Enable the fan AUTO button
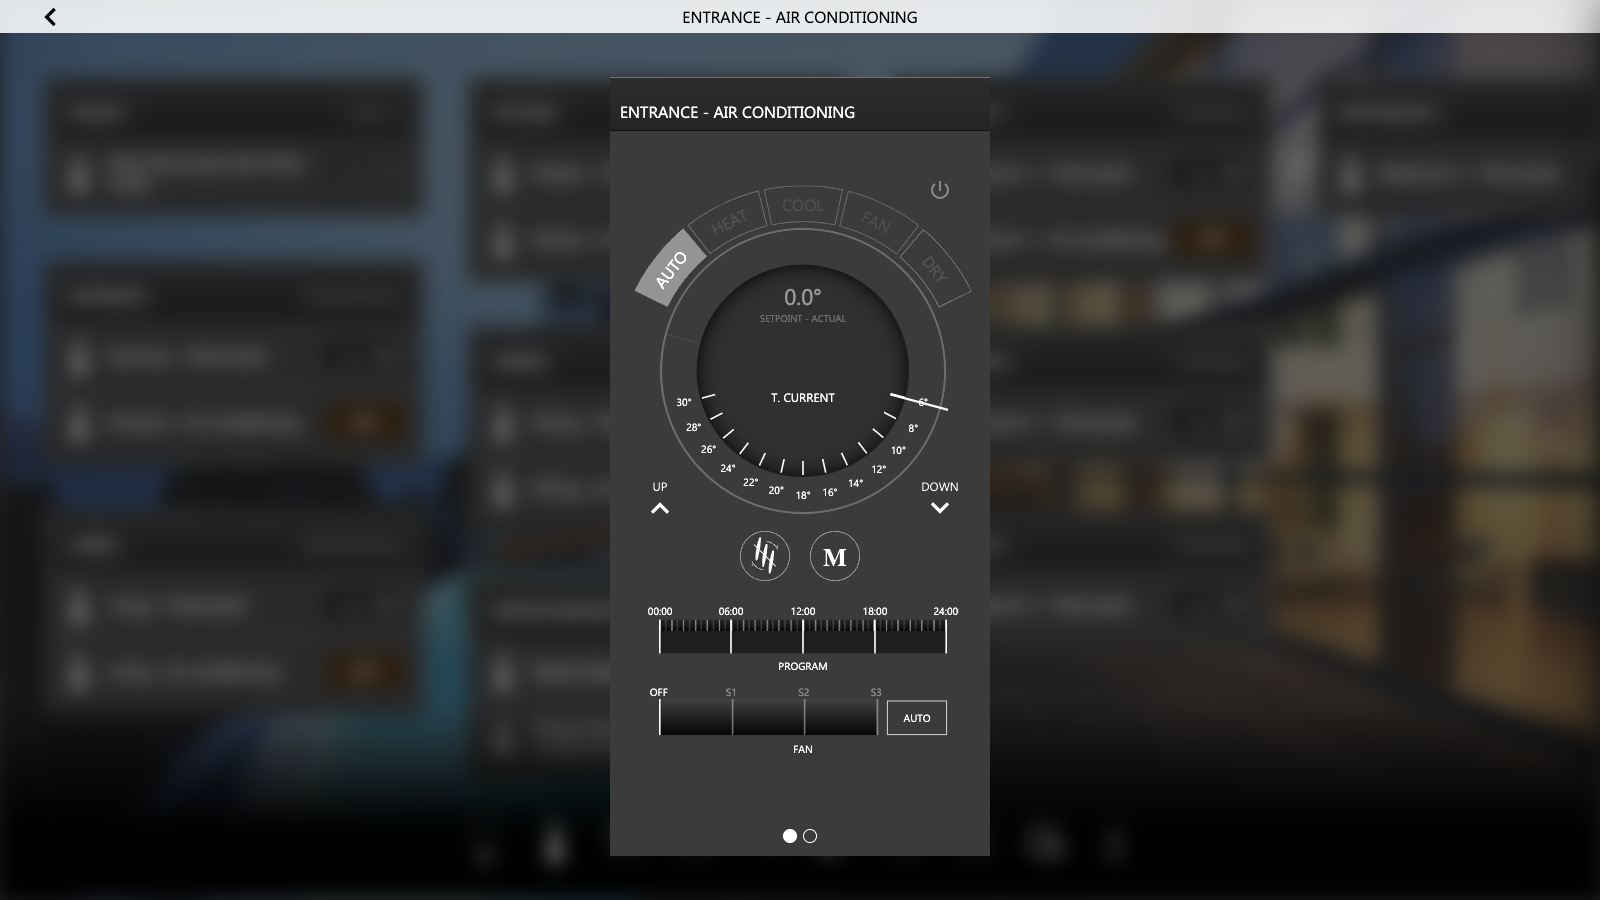 pyautogui.click(x=917, y=718)
